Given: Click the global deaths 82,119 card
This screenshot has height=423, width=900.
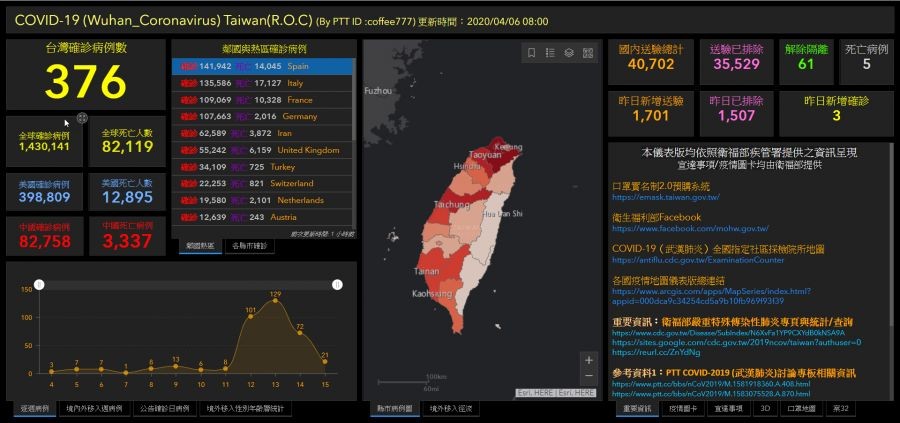Looking at the screenshot, I should (x=127, y=142).
